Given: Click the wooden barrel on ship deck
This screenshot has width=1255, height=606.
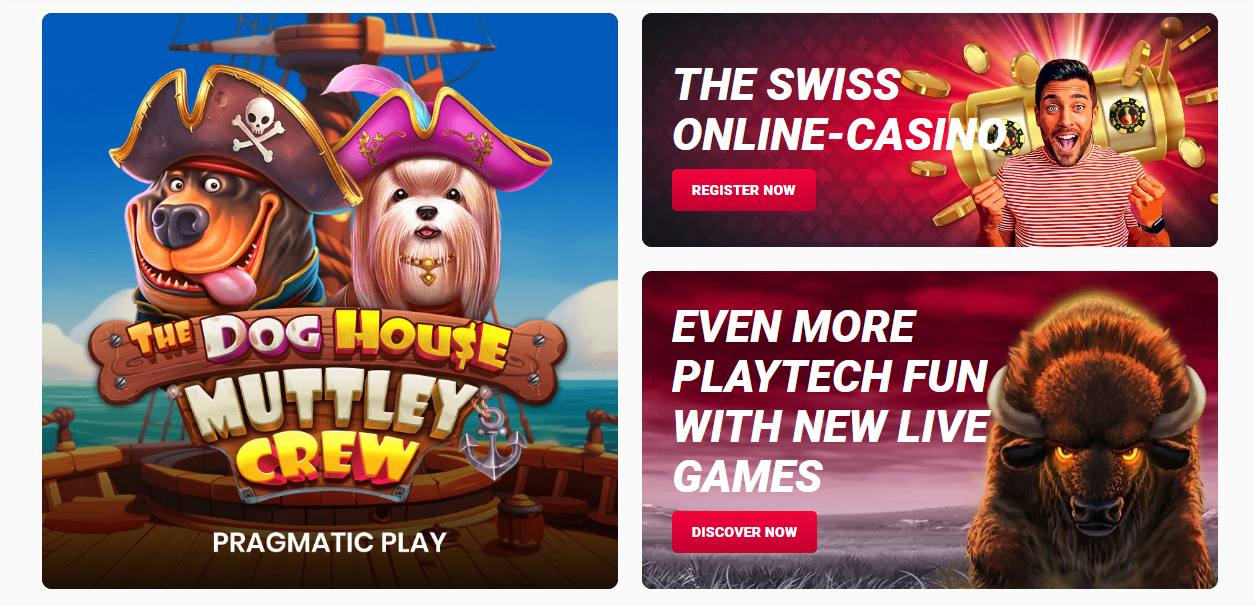Looking at the screenshot, I should 520,519.
